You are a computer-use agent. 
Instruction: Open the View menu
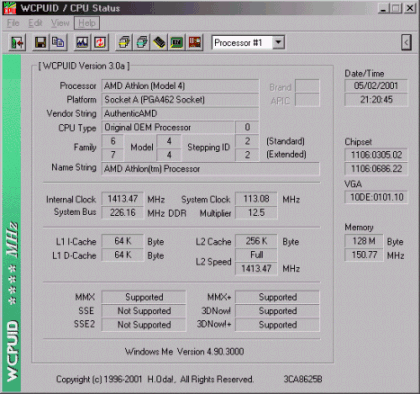tap(60, 23)
